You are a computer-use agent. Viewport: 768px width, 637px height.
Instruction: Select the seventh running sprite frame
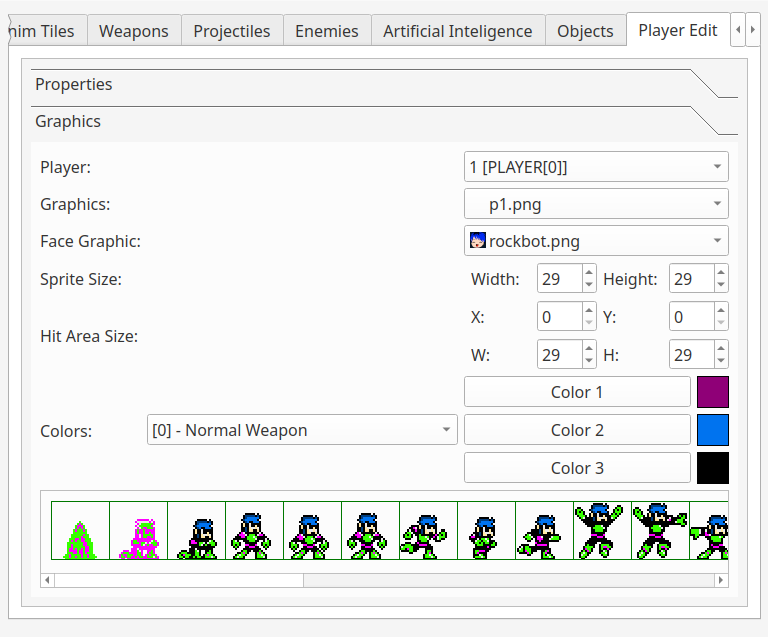[x=428, y=530]
